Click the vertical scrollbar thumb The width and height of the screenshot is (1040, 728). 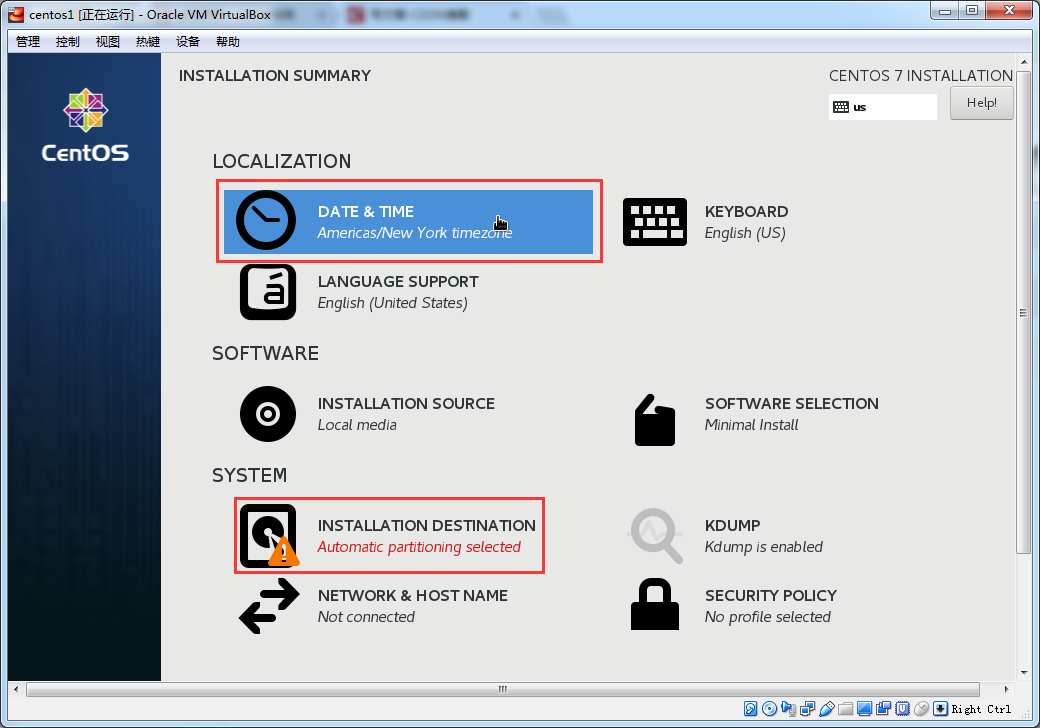tap(1023, 313)
